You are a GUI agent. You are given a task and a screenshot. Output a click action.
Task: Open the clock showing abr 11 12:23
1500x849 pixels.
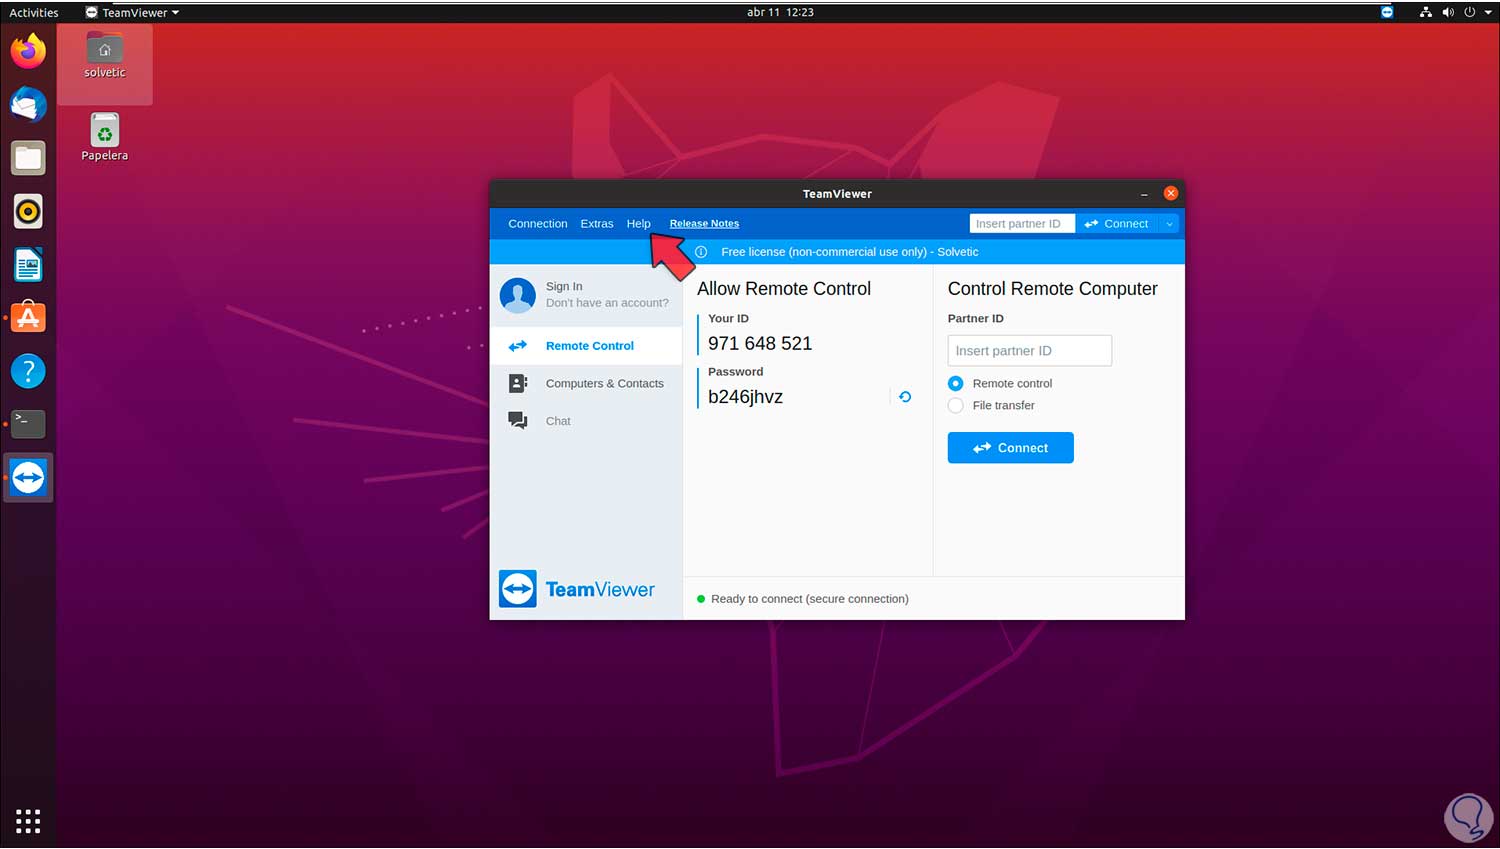(x=780, y=12)
